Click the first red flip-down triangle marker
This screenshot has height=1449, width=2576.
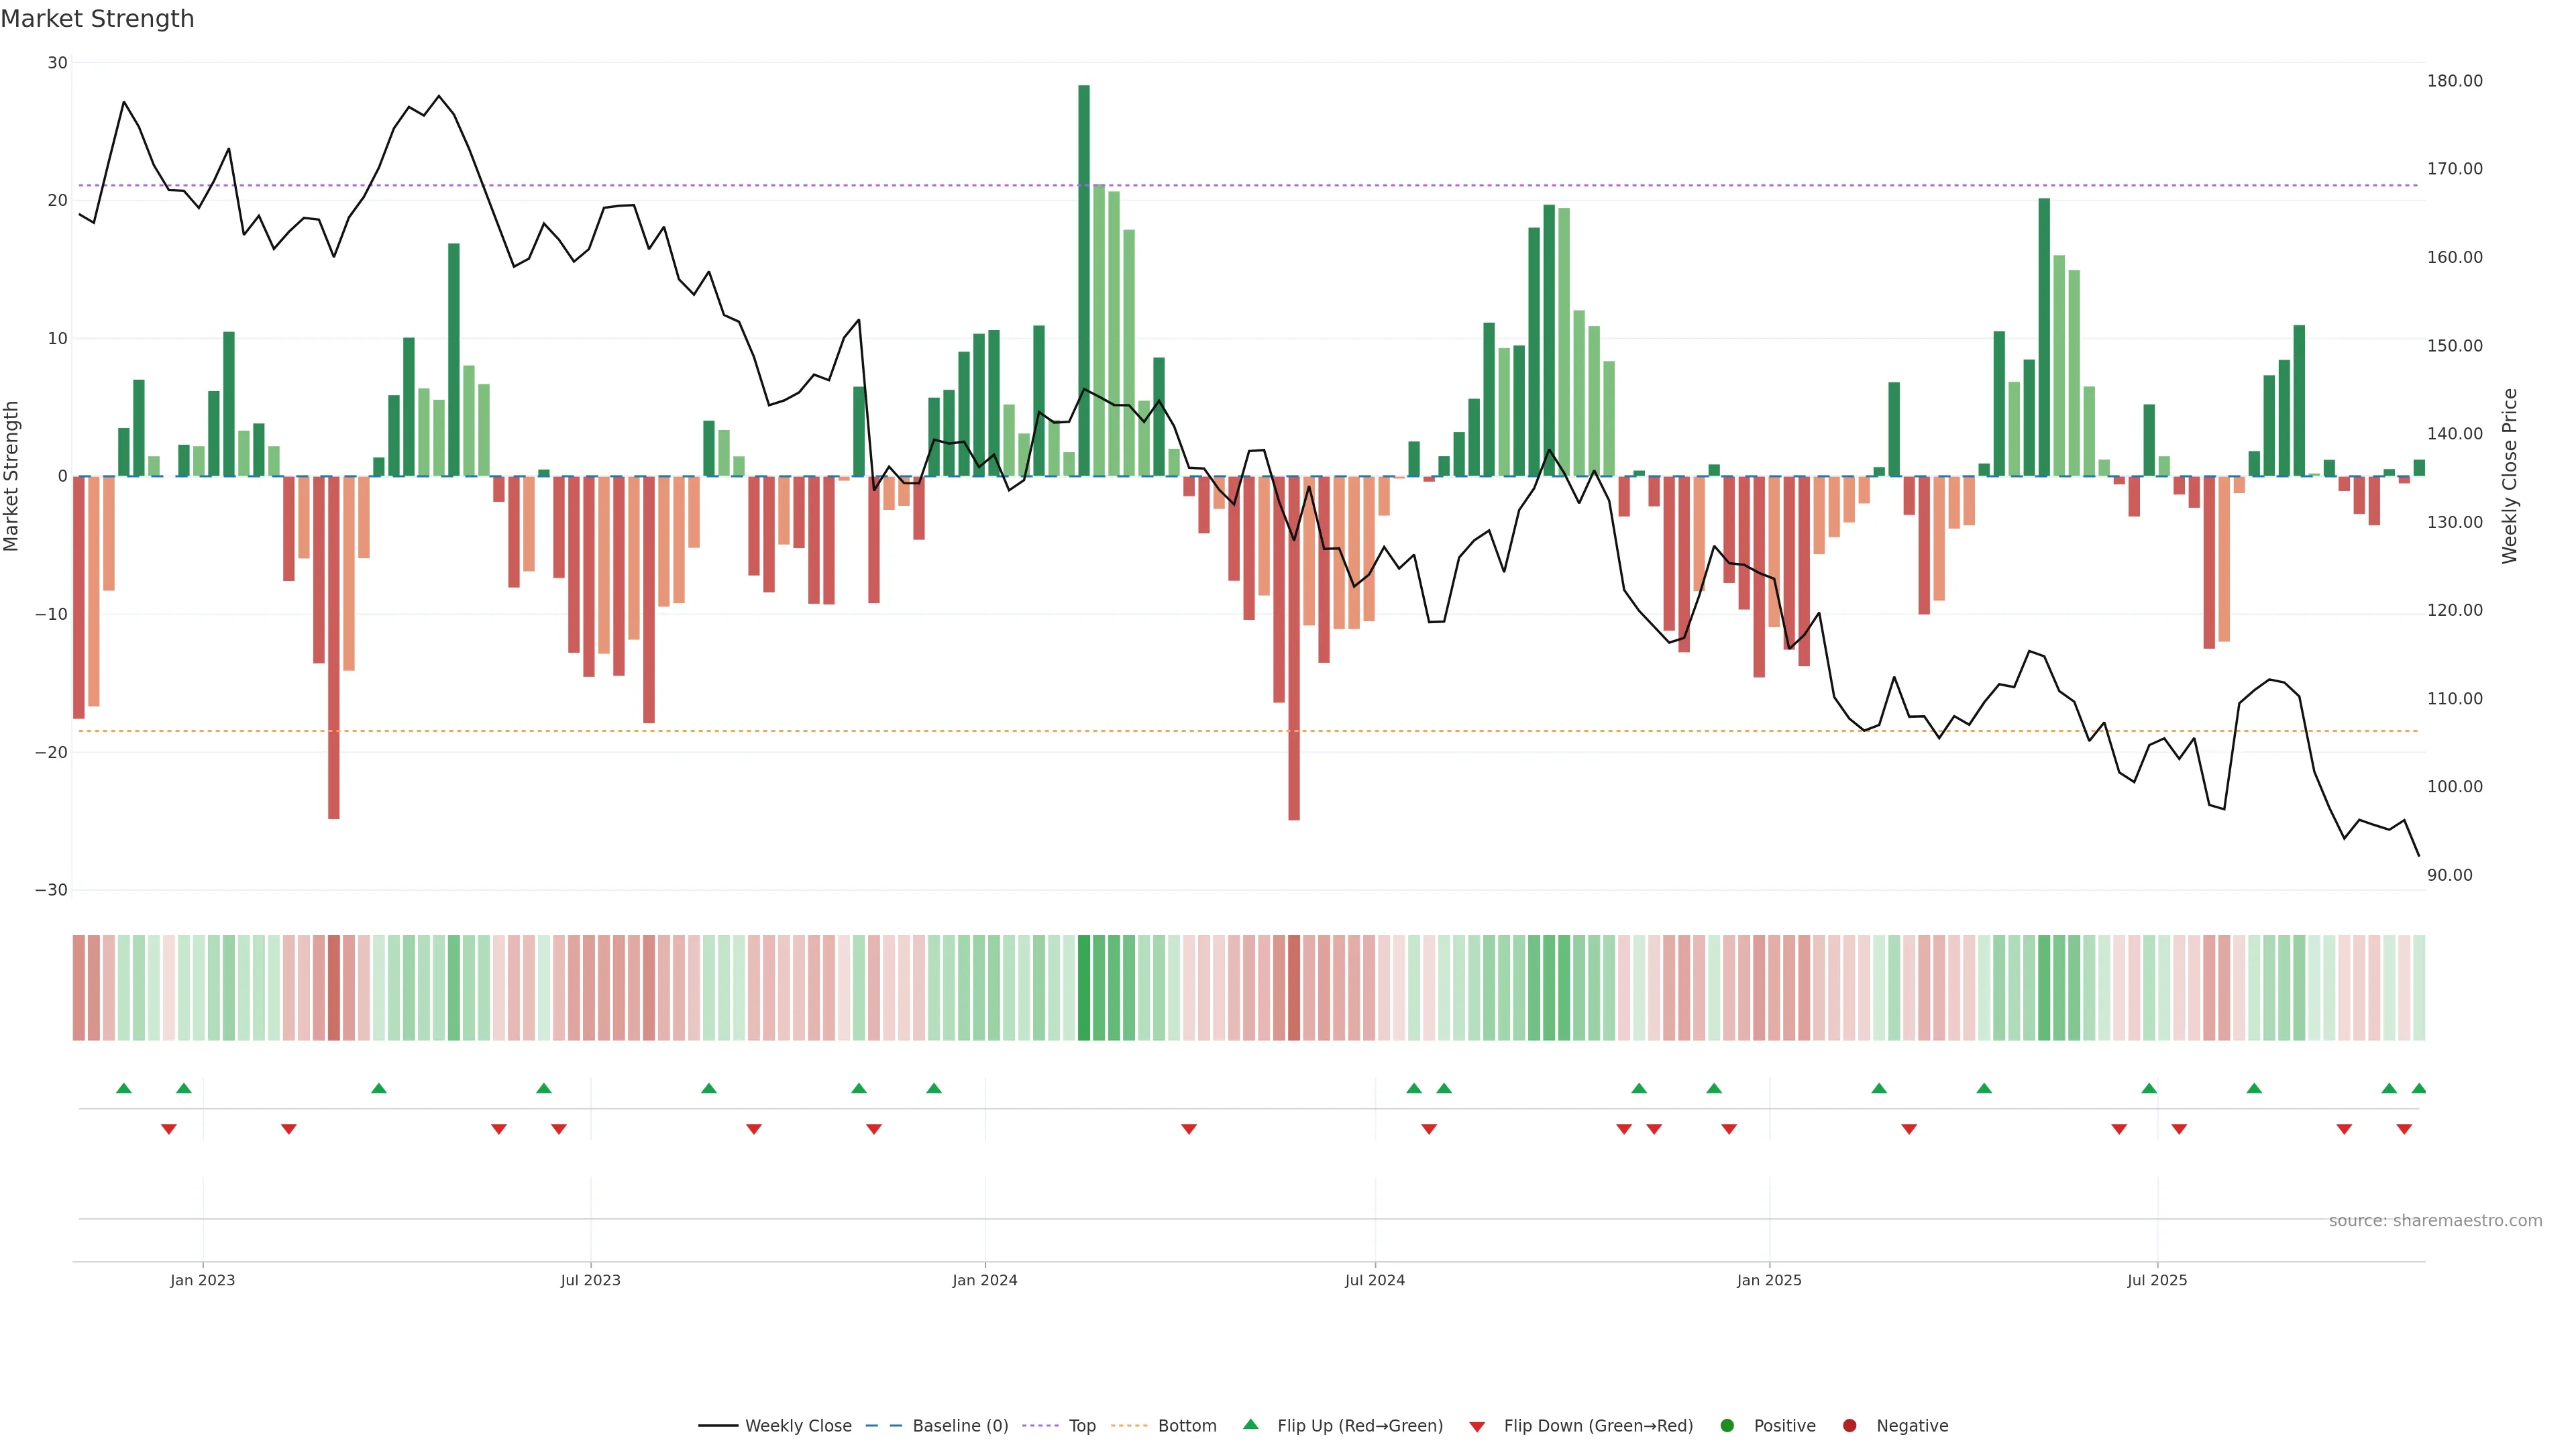coord(169,1129)
